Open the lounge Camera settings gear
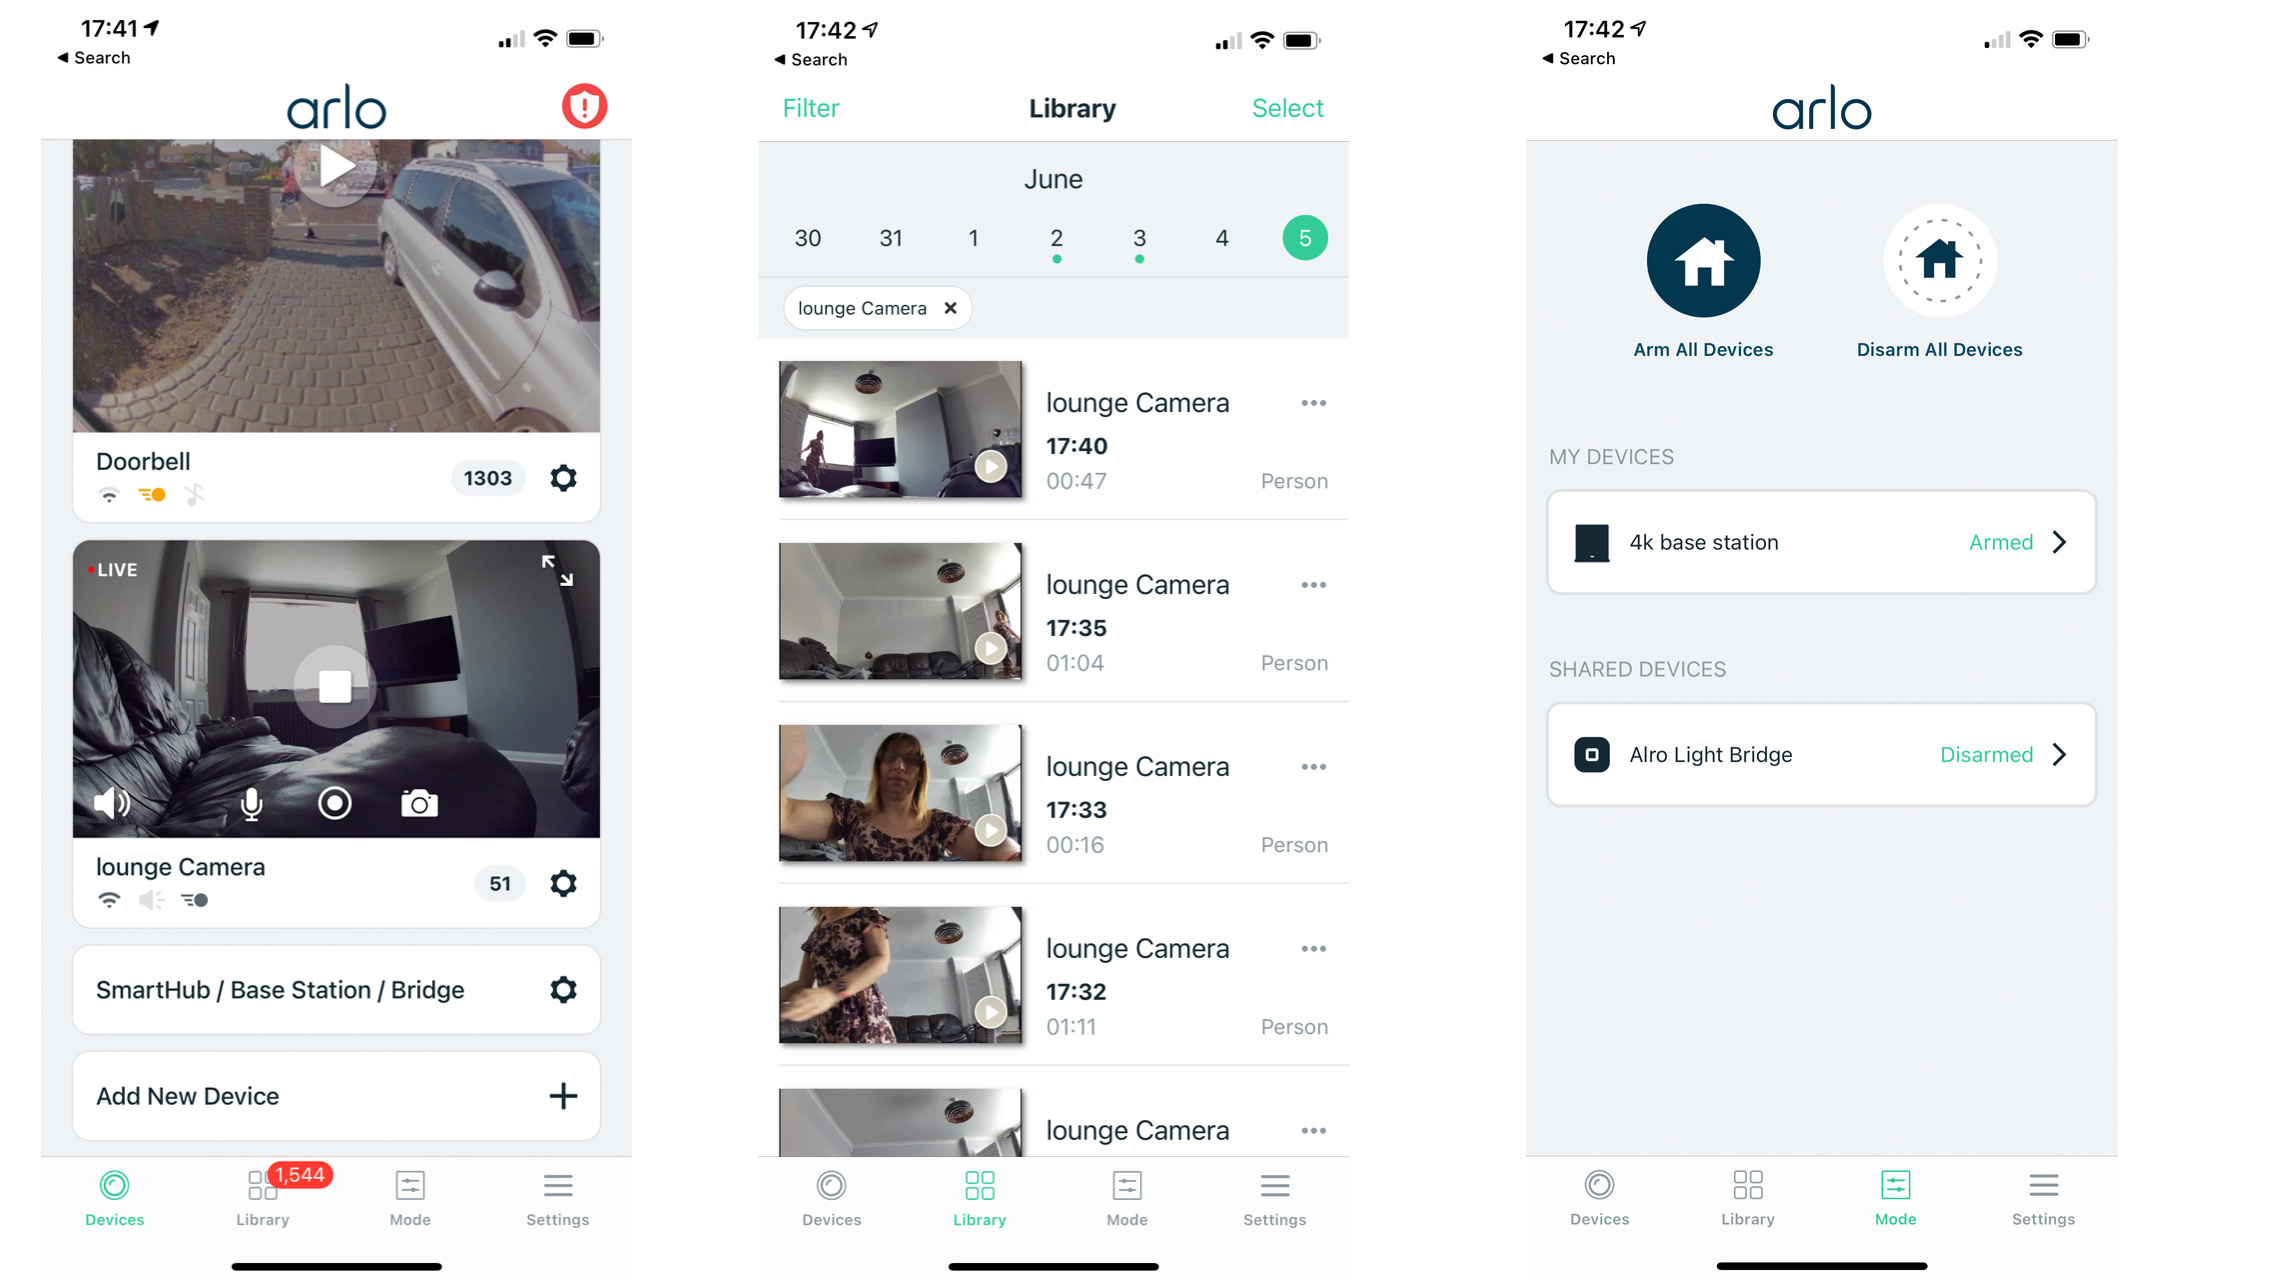This screenshot has width=2281, height=1283. pos(564,882)
